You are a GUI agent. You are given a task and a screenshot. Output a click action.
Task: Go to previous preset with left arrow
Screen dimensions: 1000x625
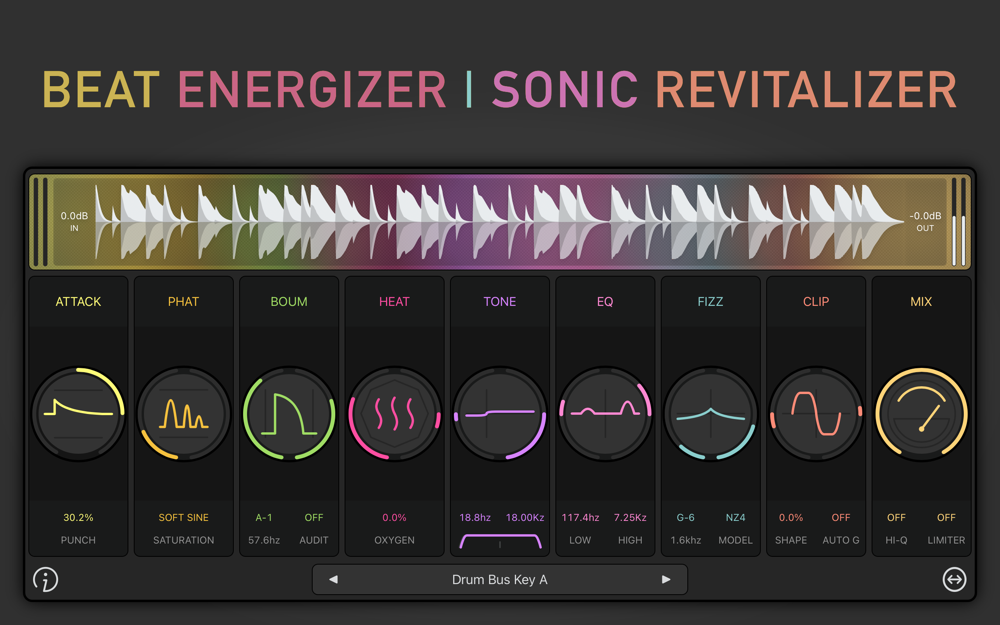tap(333, 580)
